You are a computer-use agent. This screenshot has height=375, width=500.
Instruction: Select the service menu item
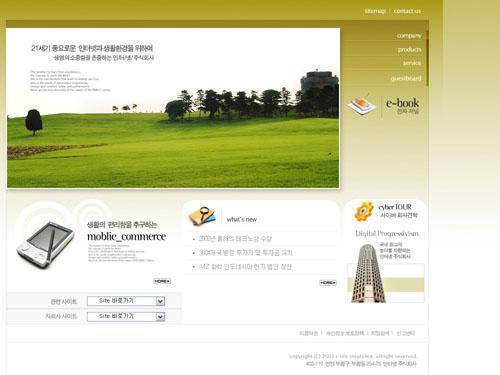(x=412, y=63)
